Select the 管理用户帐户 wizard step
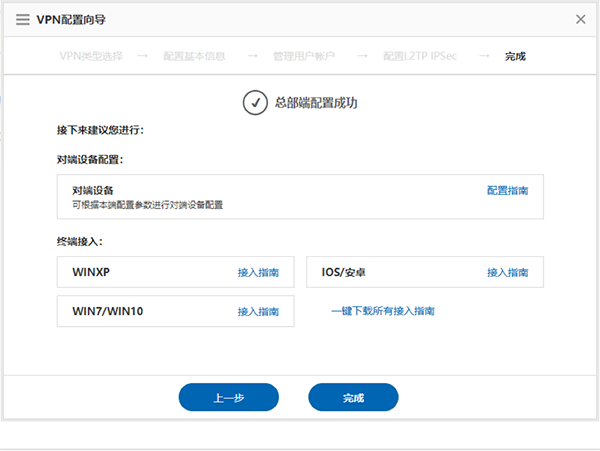 click(304, 56)
